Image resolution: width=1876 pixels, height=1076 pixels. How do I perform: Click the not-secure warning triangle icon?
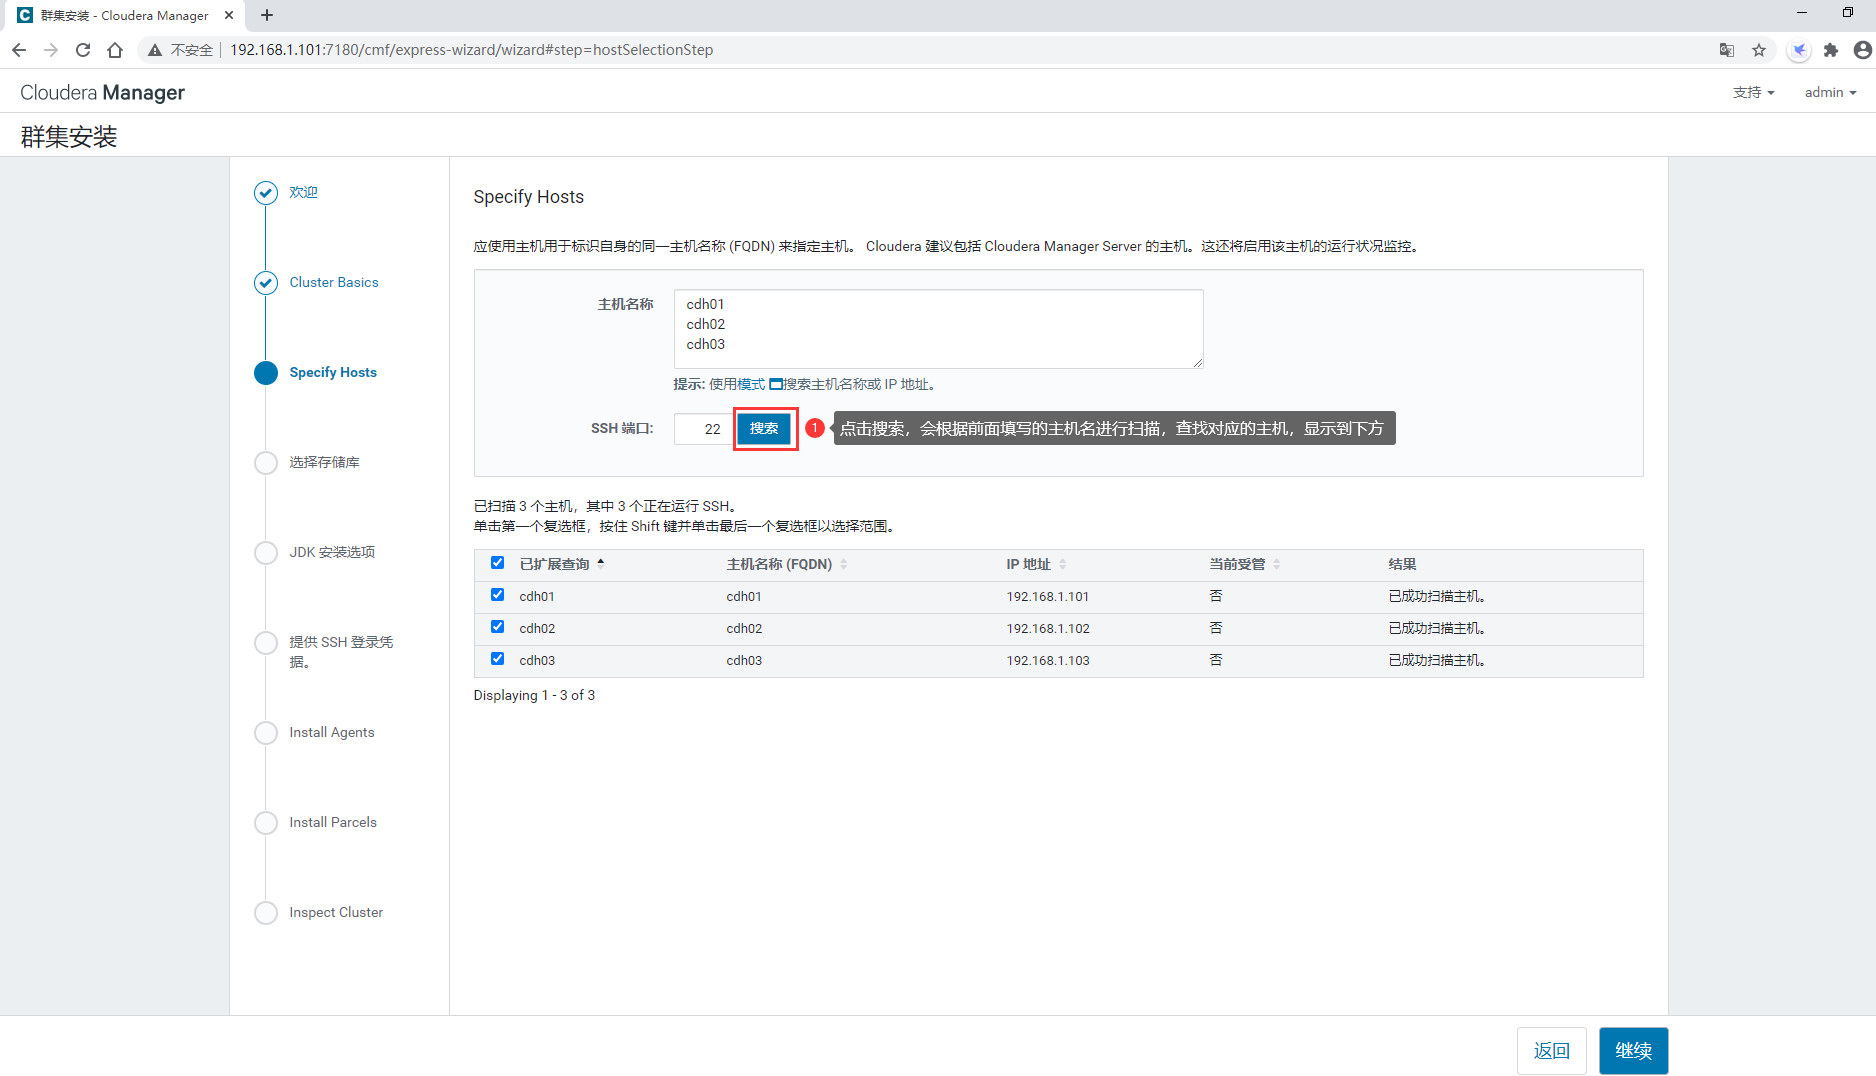click(155, 50)
